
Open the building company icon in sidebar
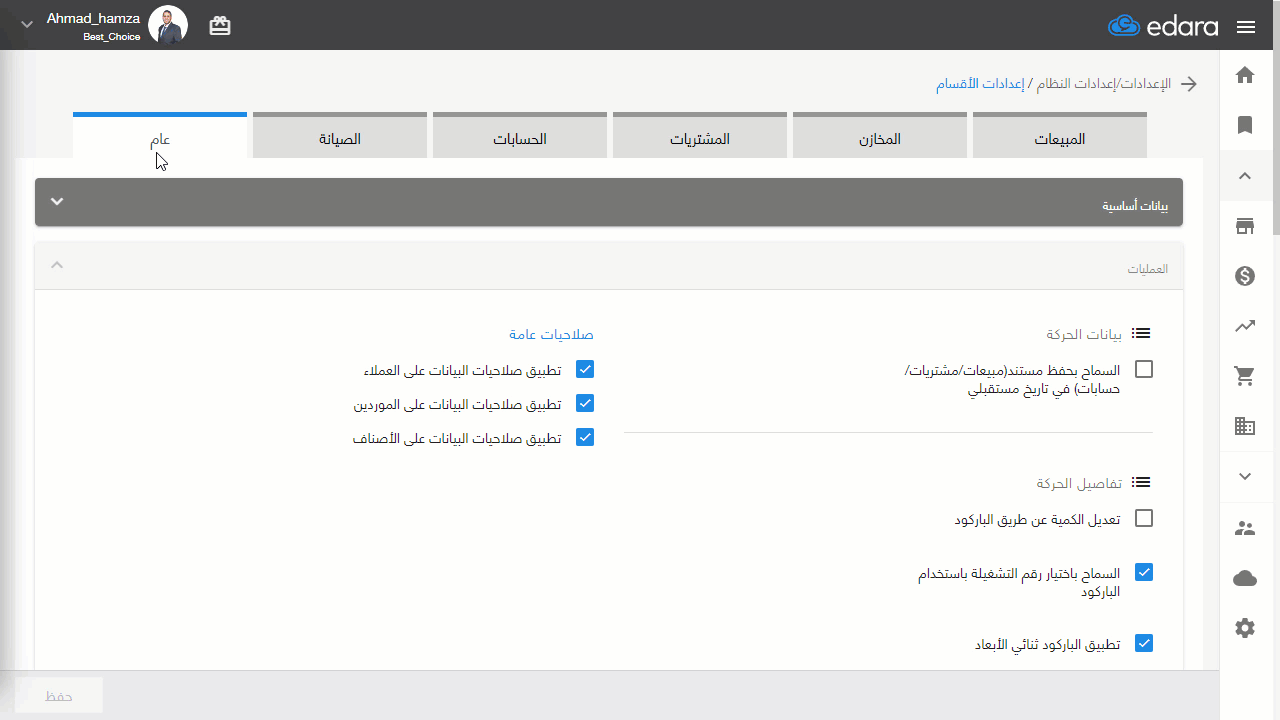point(1245,426)
